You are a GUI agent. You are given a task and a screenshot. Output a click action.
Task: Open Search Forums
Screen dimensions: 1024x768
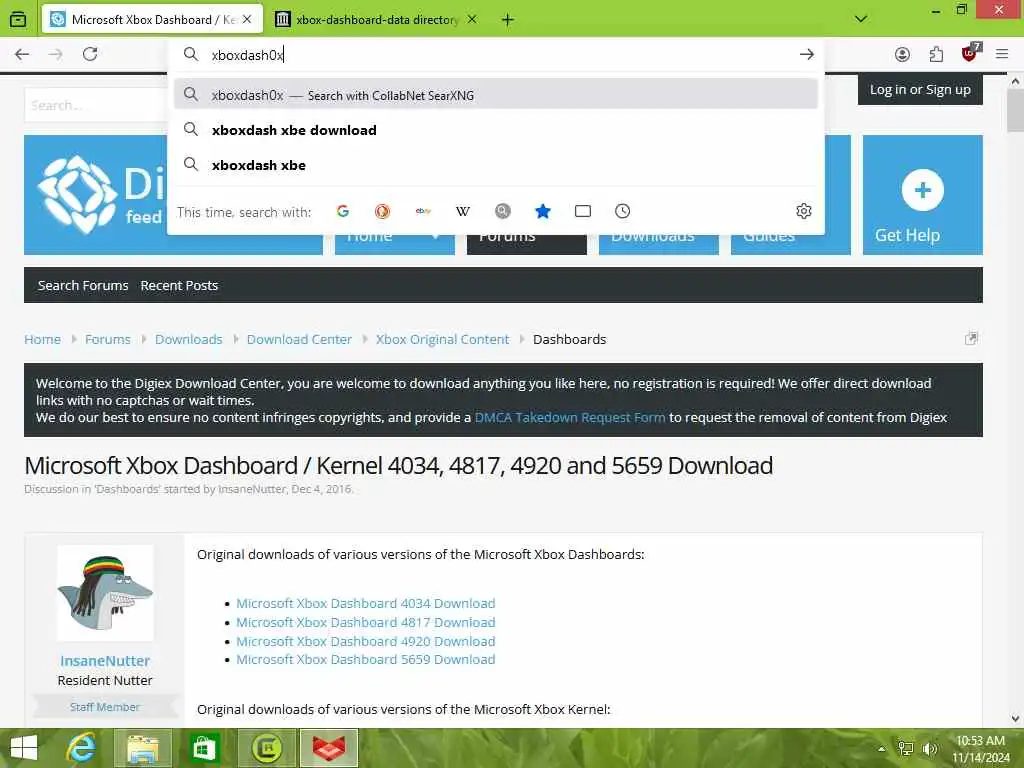83,285
